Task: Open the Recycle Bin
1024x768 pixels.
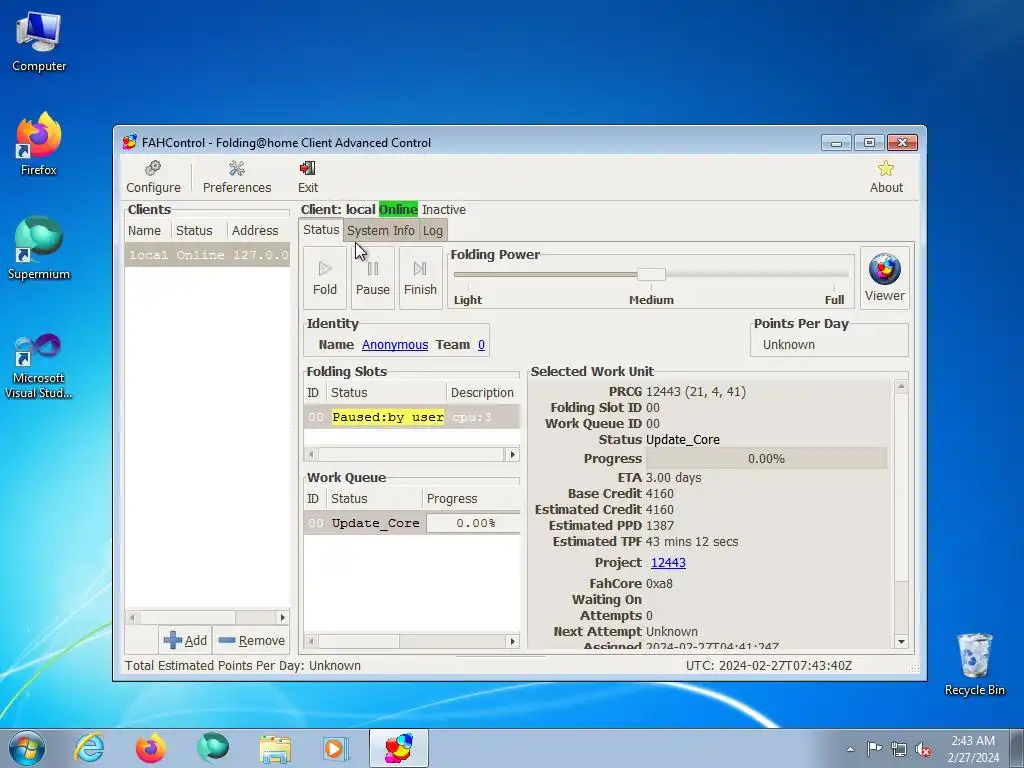Action: coord(974,664)
